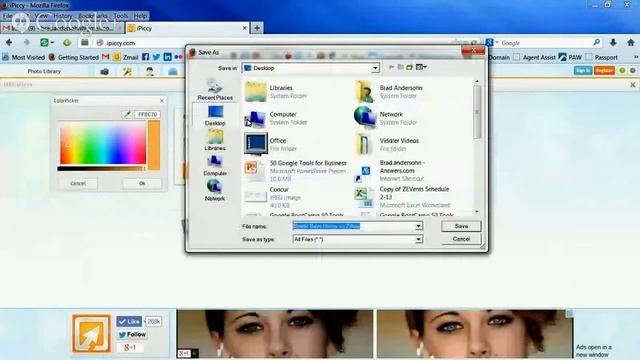Pick the eyedropper in ColorPicker panel
The image size is (640, 360).
pyautogui.click(x=127, y=114)
